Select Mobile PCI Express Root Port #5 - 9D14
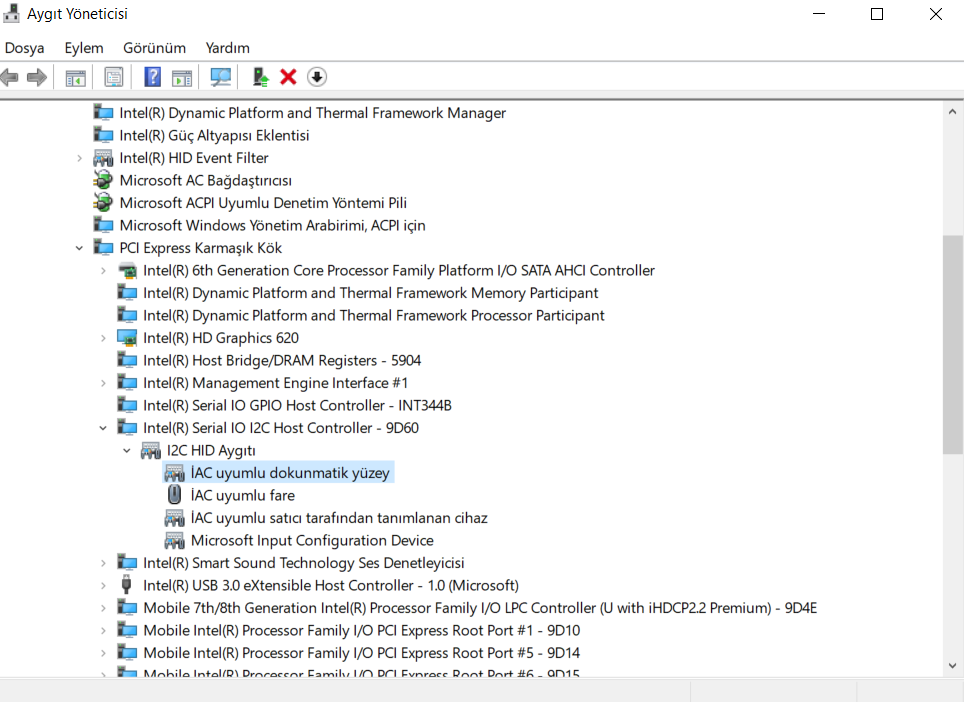Screen dimensions: 964x702 (362, 653)
